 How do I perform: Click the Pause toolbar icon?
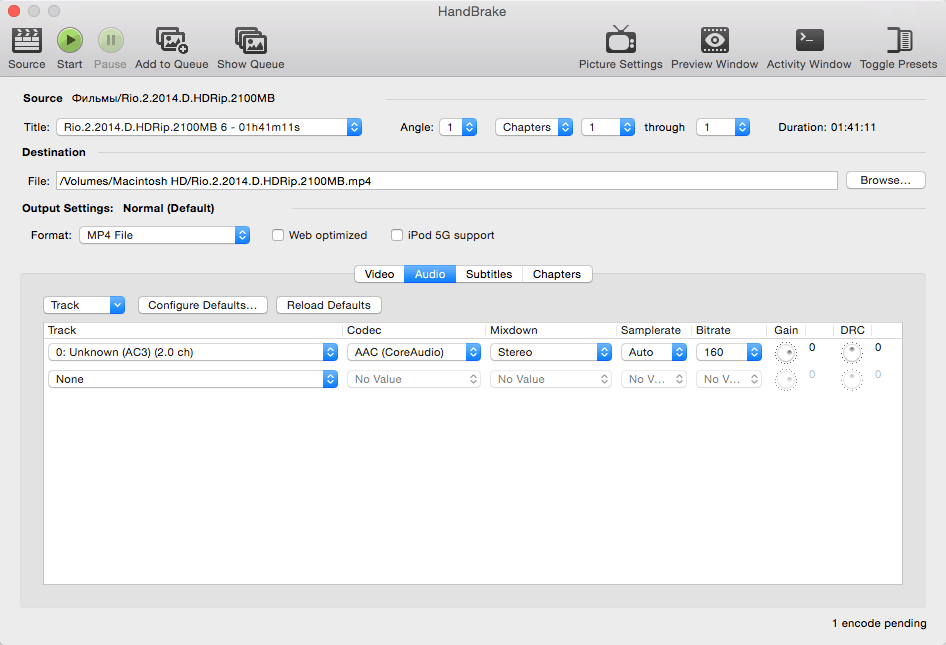[111, 41]
